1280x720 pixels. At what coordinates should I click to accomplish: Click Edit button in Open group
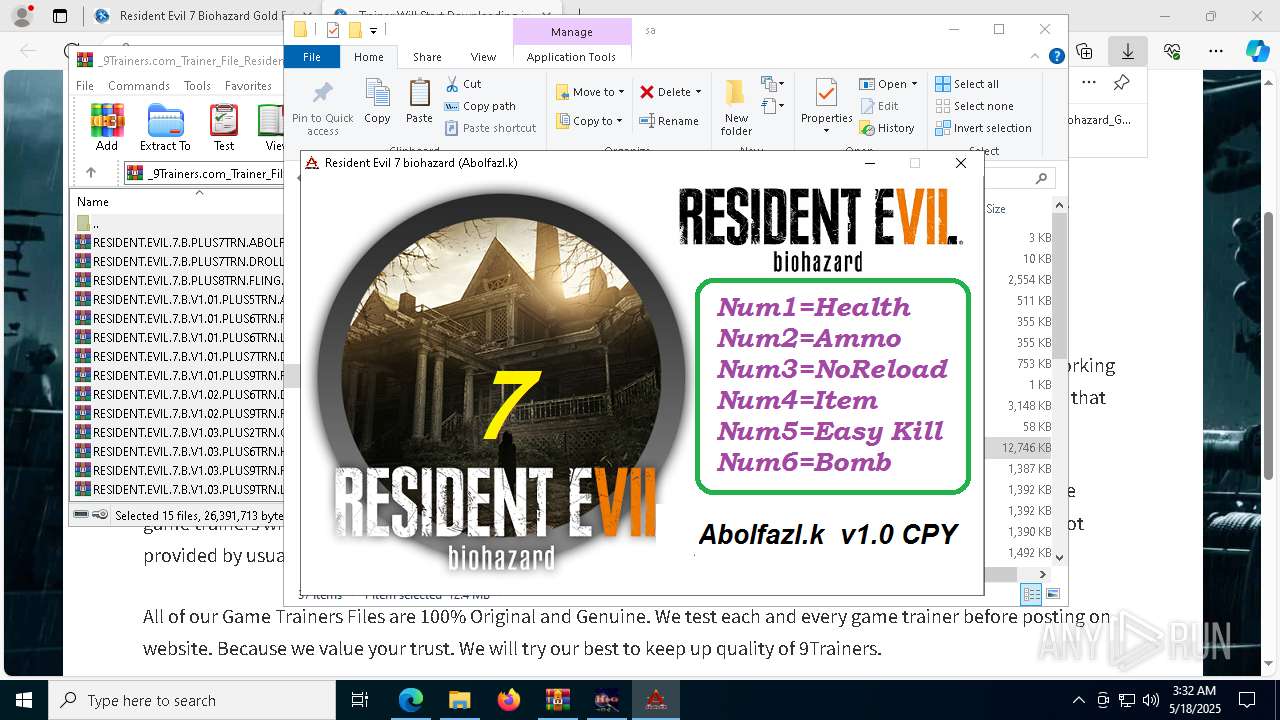879,106
